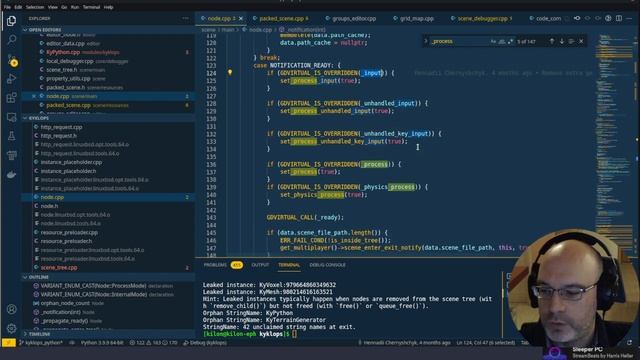Open the Edit menu
Screen dimensions: 640x360
(18, 7)
